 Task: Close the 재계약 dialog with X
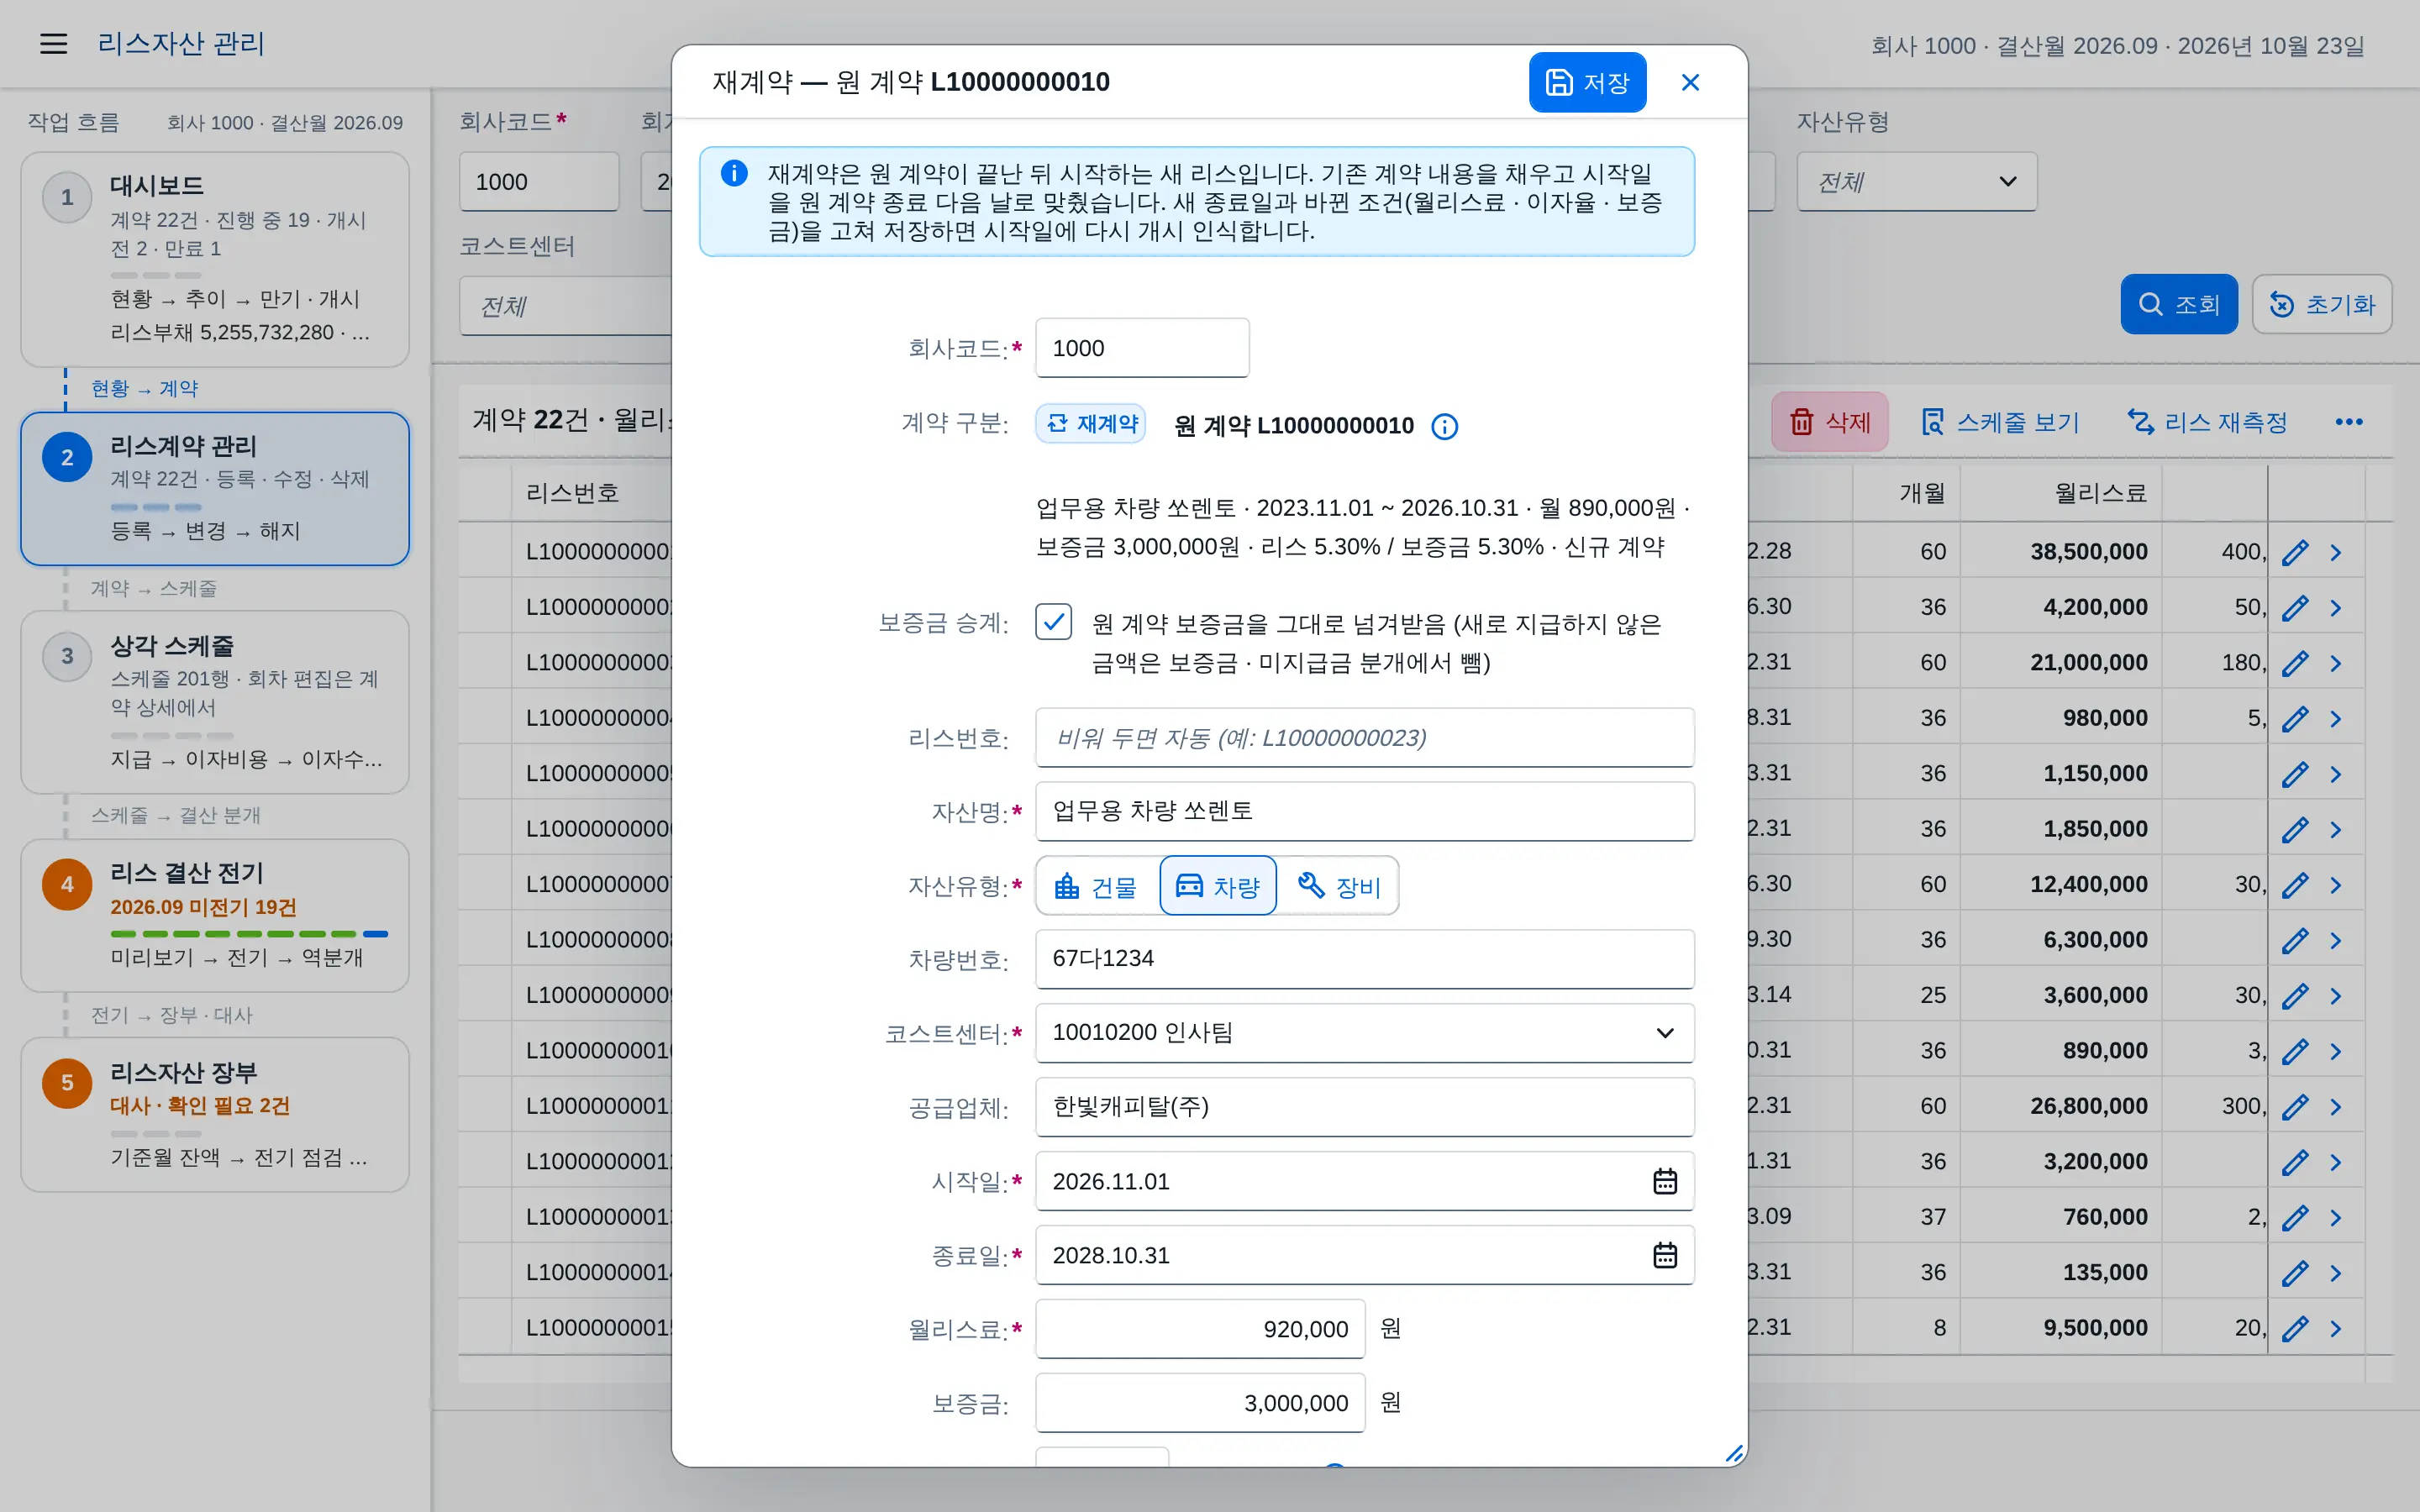click(x=1690, y=83)
